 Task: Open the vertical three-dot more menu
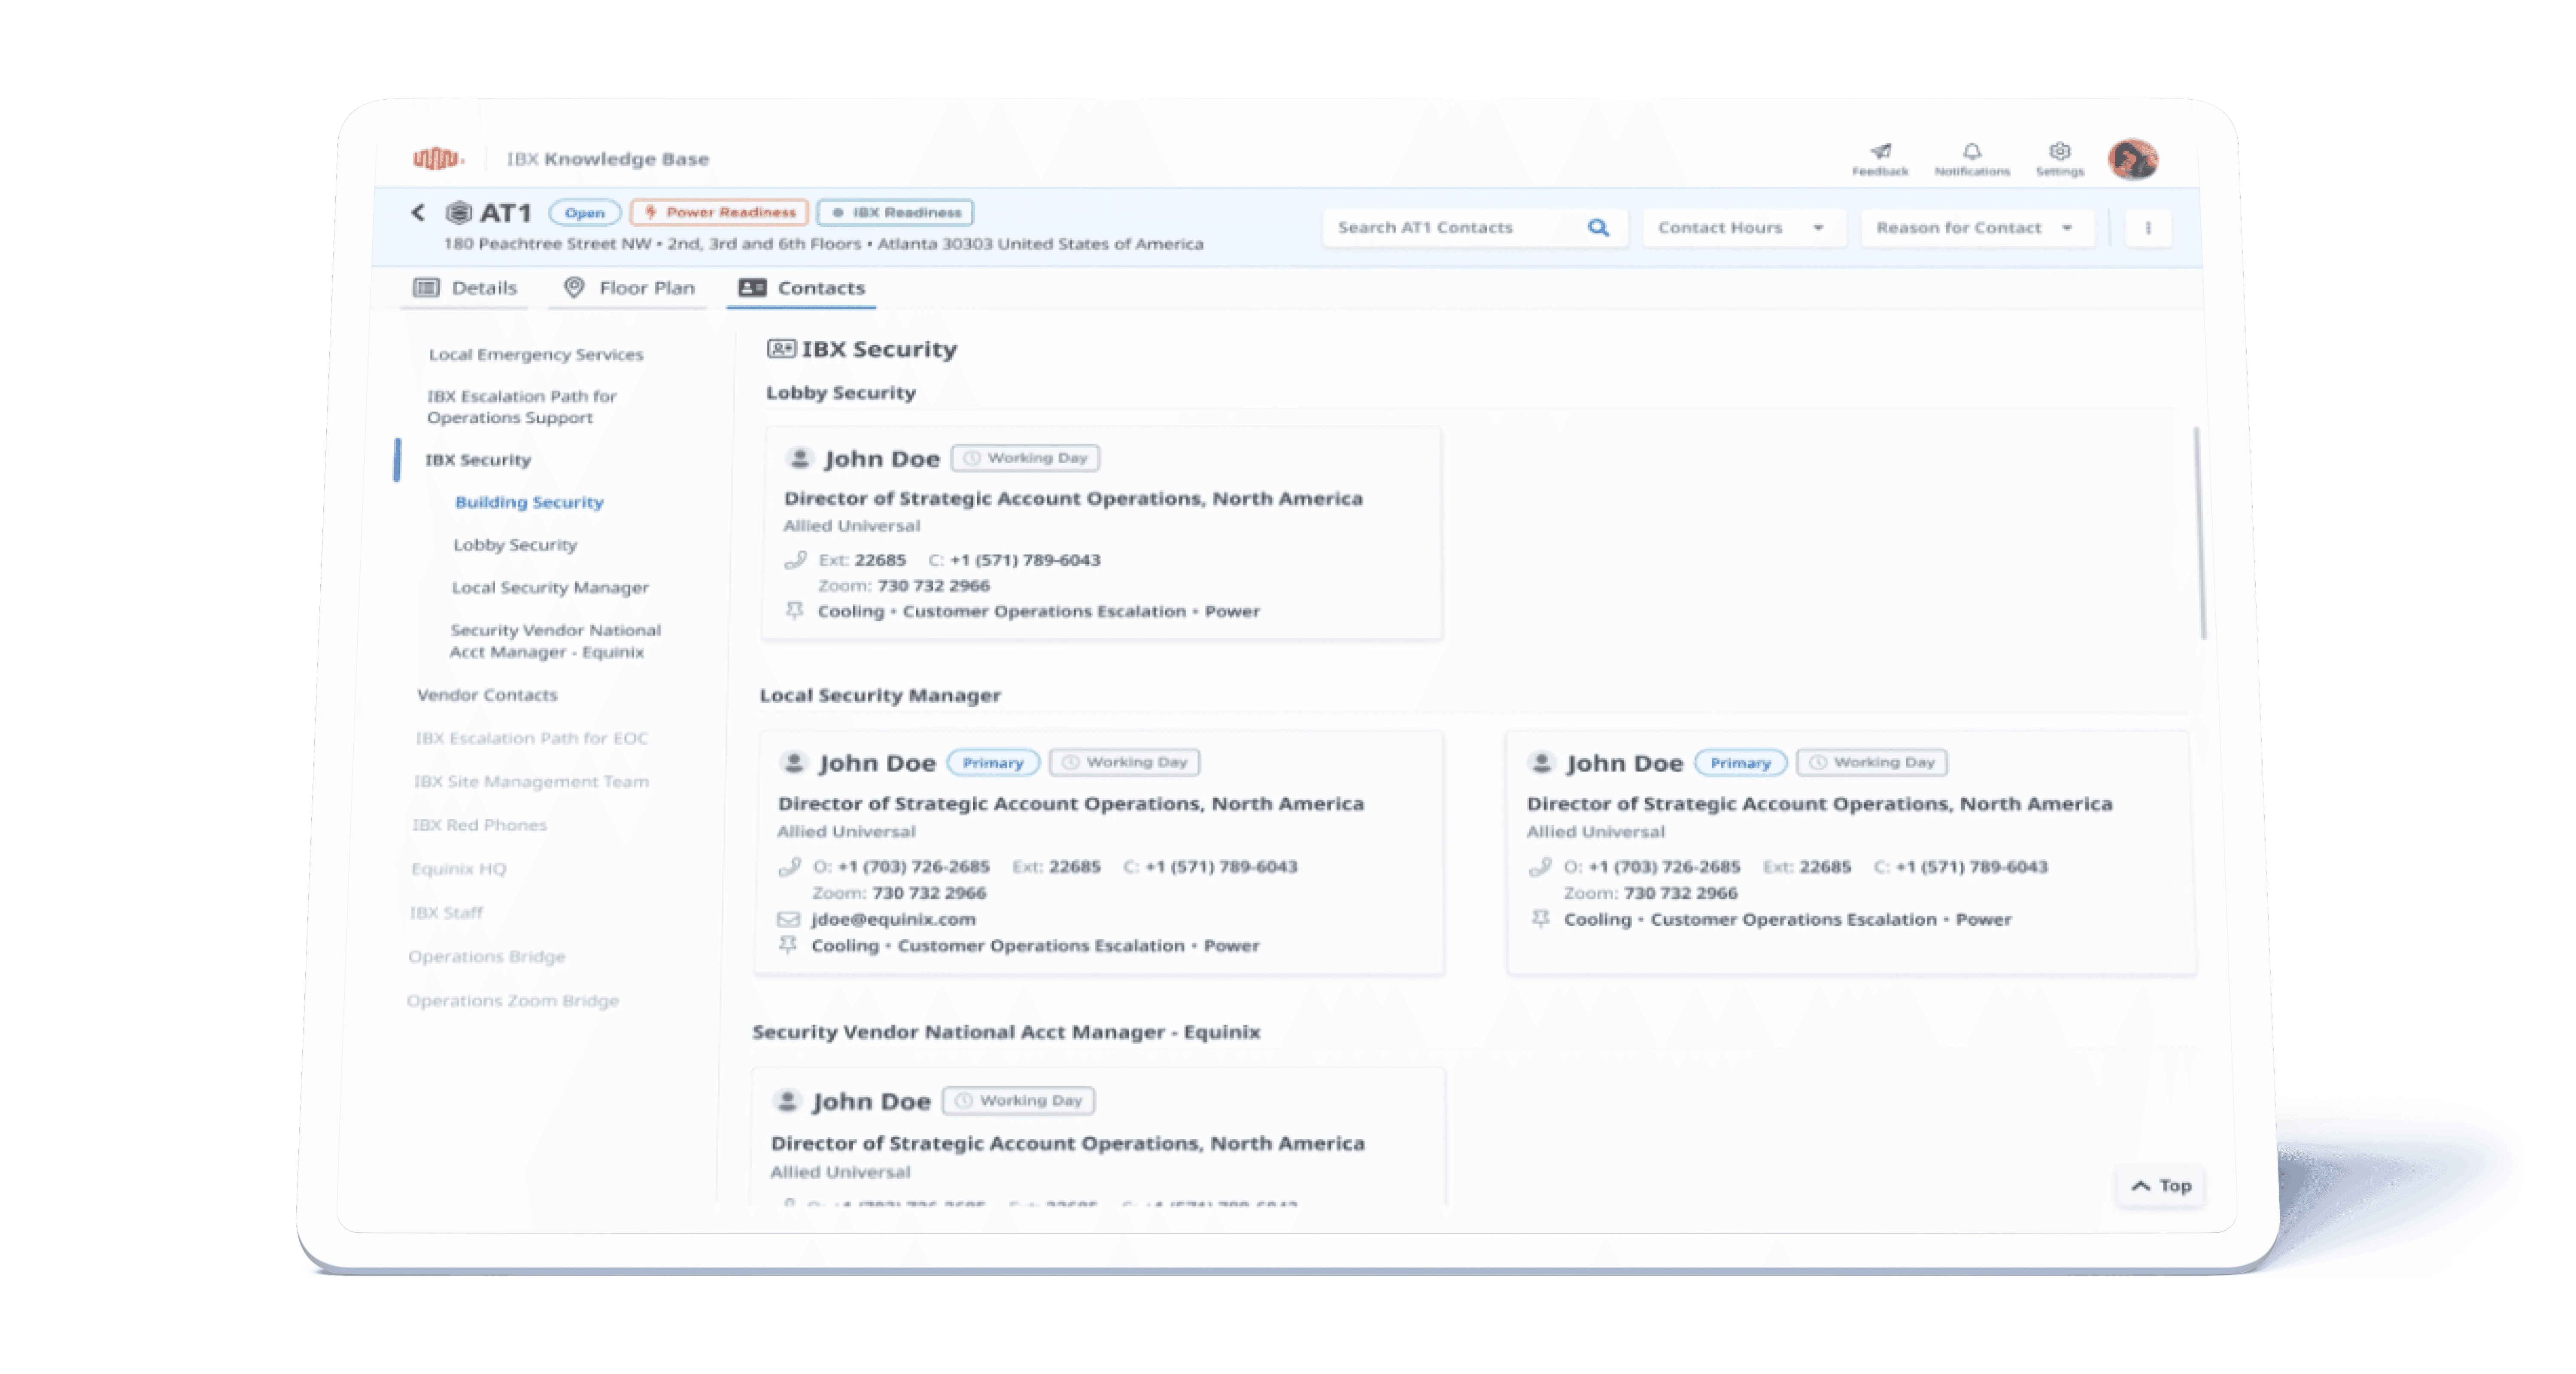pyautogui.click(x=2148, y=228)
